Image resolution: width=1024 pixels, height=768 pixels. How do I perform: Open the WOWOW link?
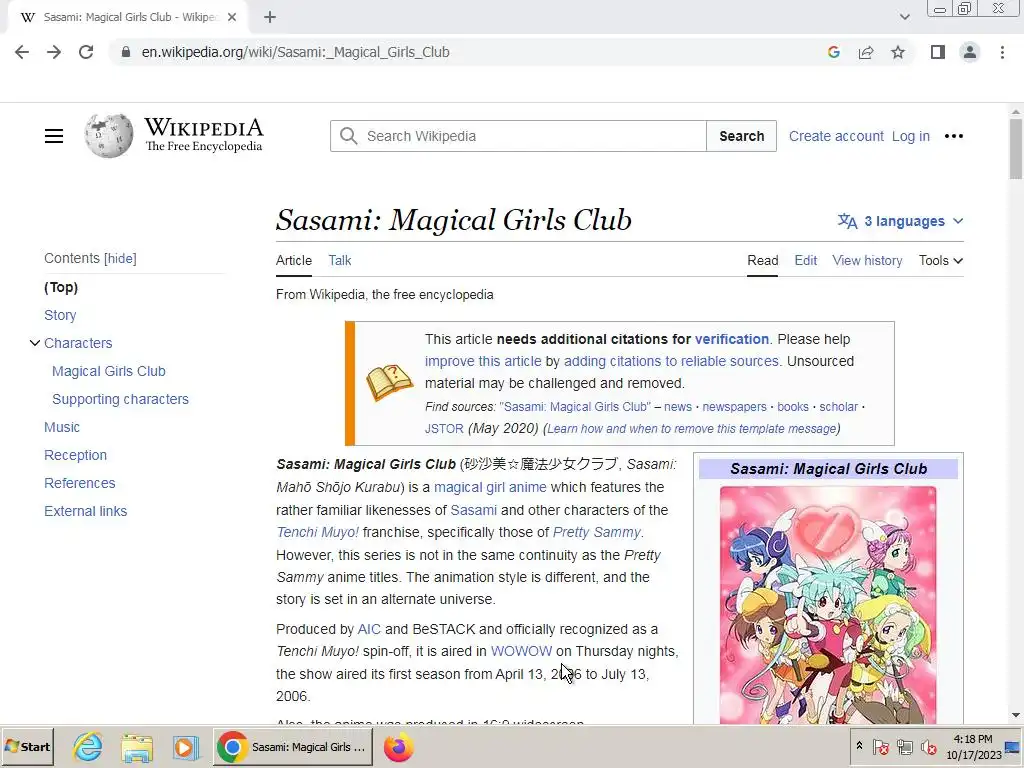[x=521, y=652]
